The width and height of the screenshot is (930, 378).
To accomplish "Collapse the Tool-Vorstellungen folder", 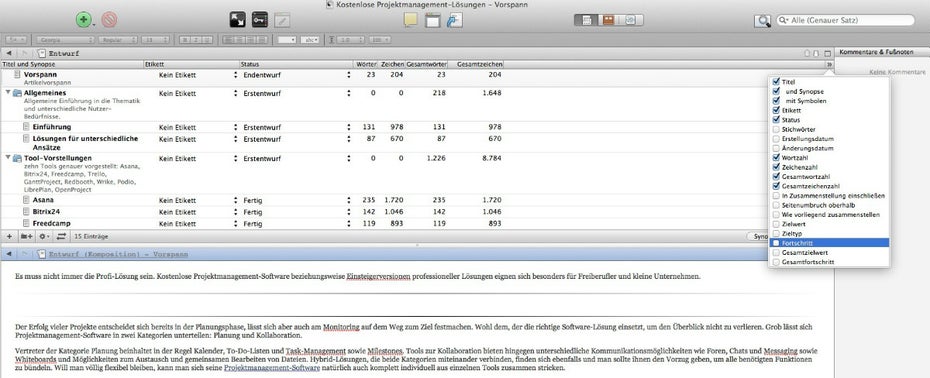I will click(x=8, y=158).
